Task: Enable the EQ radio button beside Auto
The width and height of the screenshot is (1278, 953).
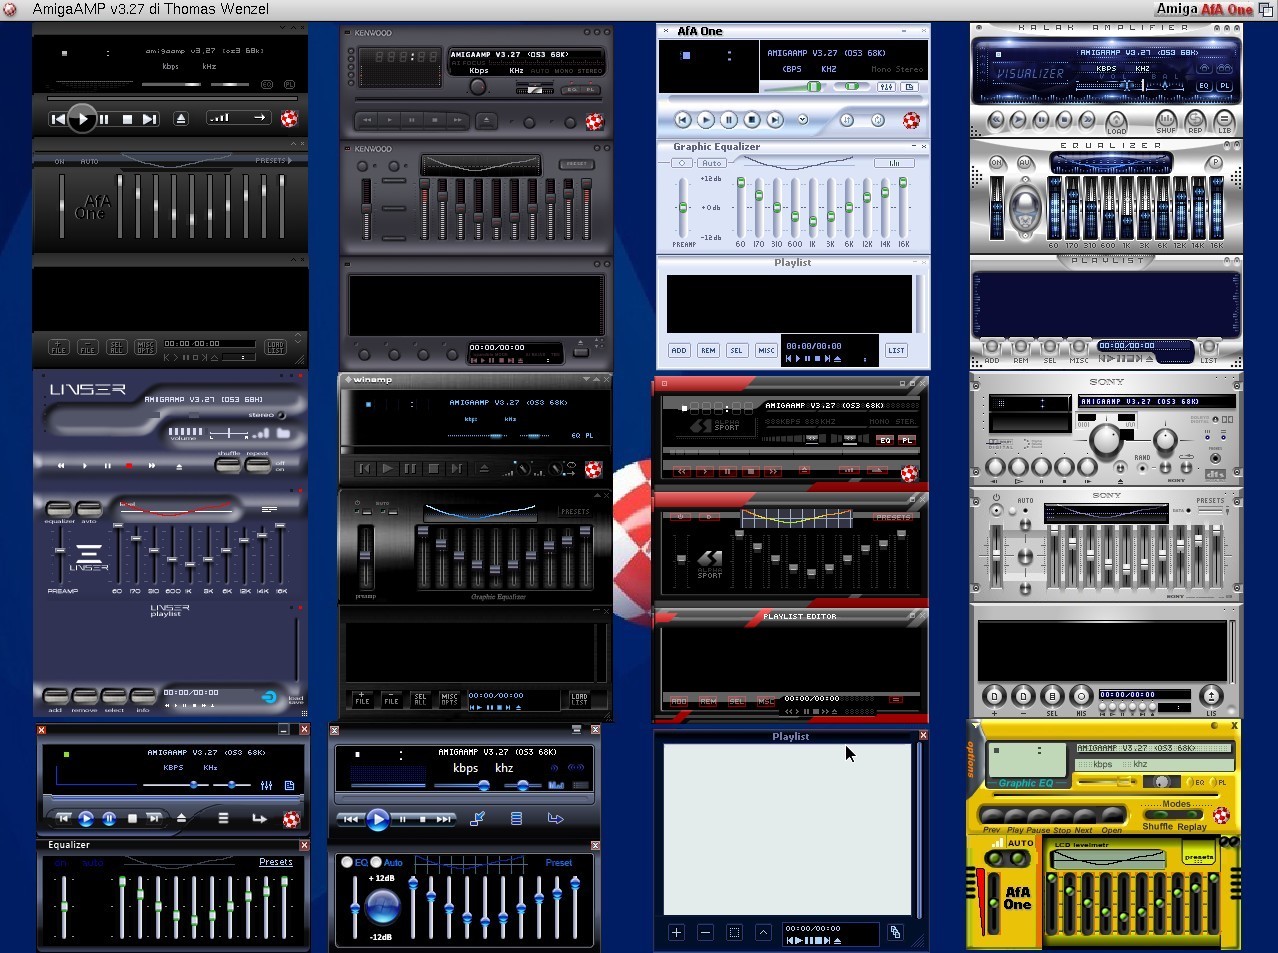Action: point(347,862)
